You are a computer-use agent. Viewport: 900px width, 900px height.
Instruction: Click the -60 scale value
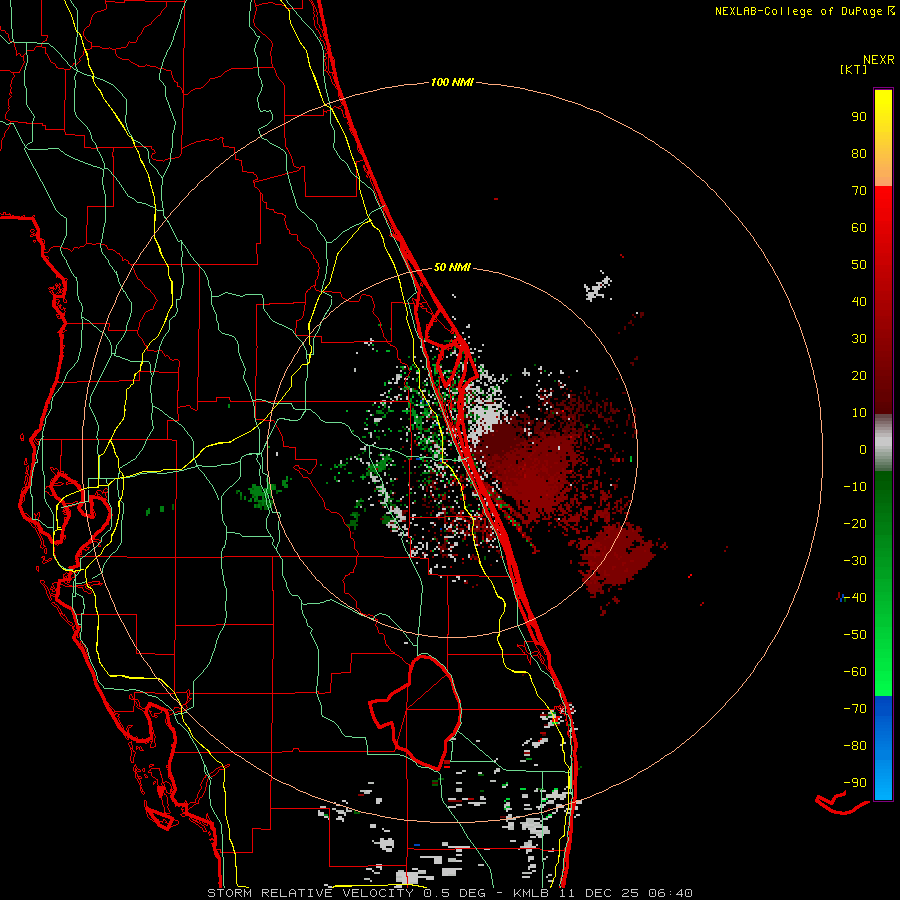point(855,672)
